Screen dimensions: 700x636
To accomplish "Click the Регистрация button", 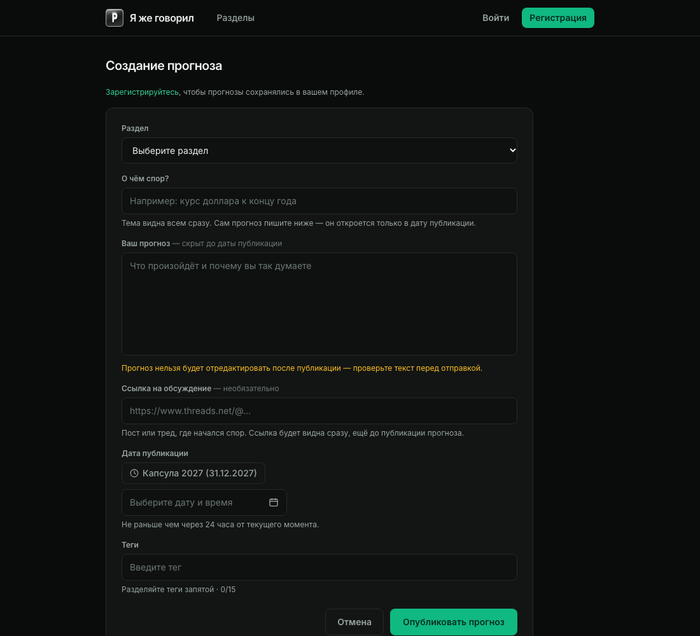I will coord(558,18).
